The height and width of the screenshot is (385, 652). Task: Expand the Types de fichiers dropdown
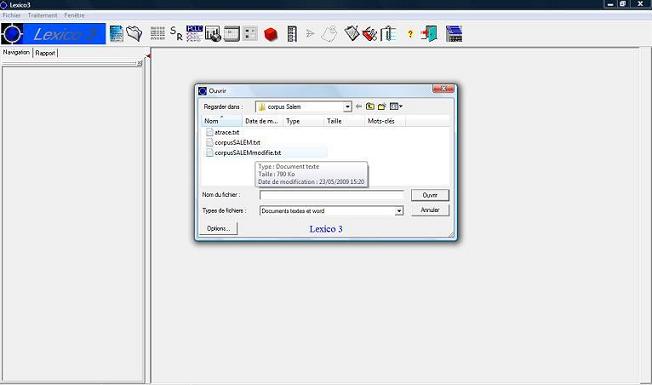pos(399,211)
